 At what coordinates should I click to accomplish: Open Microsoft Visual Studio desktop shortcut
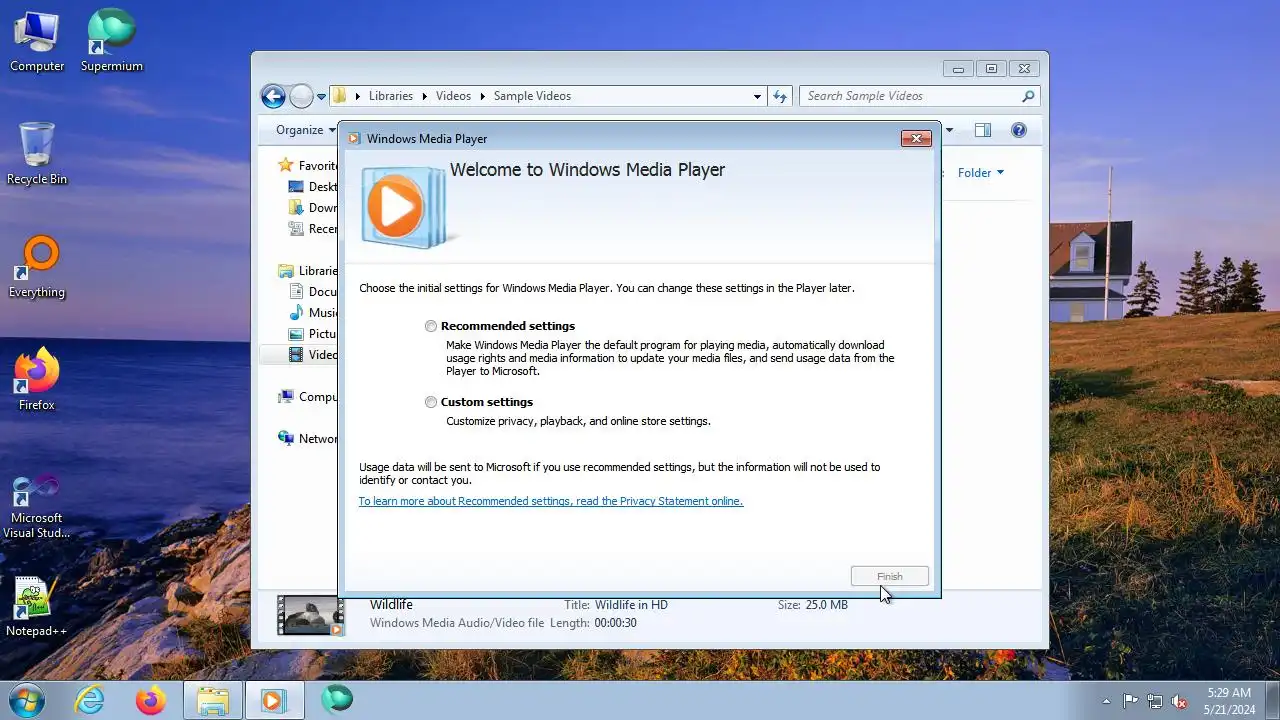tap(37, 507)
